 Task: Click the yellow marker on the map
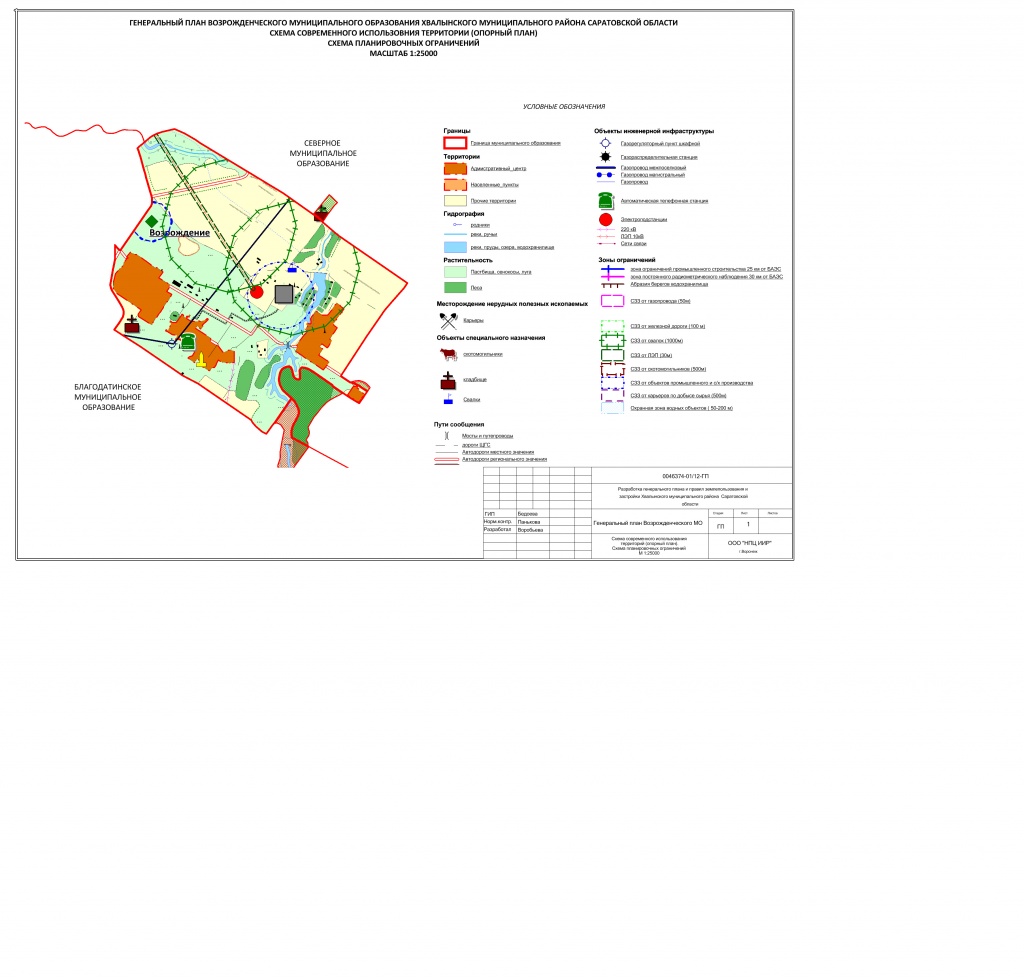pyautogui.click(x=201, y=360)
